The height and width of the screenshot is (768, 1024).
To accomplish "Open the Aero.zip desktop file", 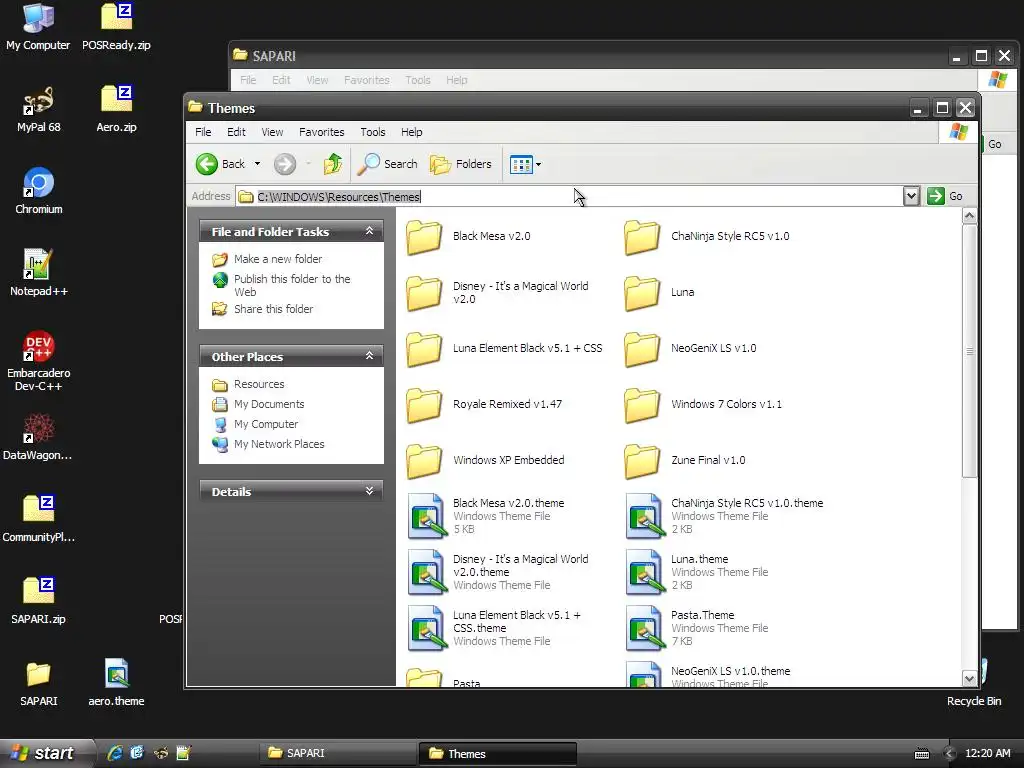I will [x=116, y=109].
